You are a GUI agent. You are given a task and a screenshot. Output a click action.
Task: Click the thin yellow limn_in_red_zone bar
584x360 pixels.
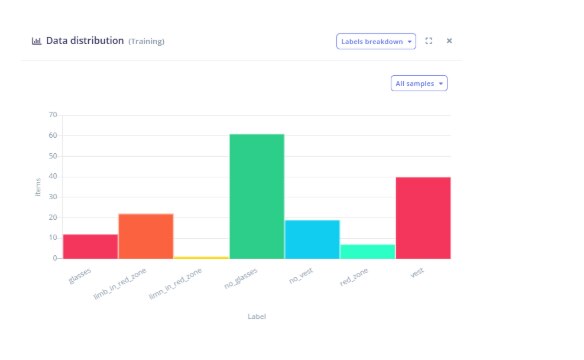point(201,258)
